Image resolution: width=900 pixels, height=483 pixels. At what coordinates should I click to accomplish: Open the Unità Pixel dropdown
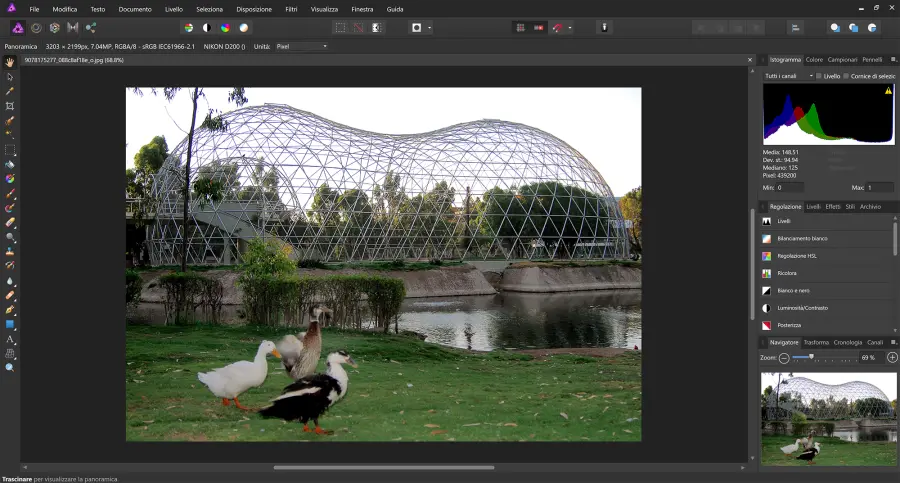tap(301, 47)
